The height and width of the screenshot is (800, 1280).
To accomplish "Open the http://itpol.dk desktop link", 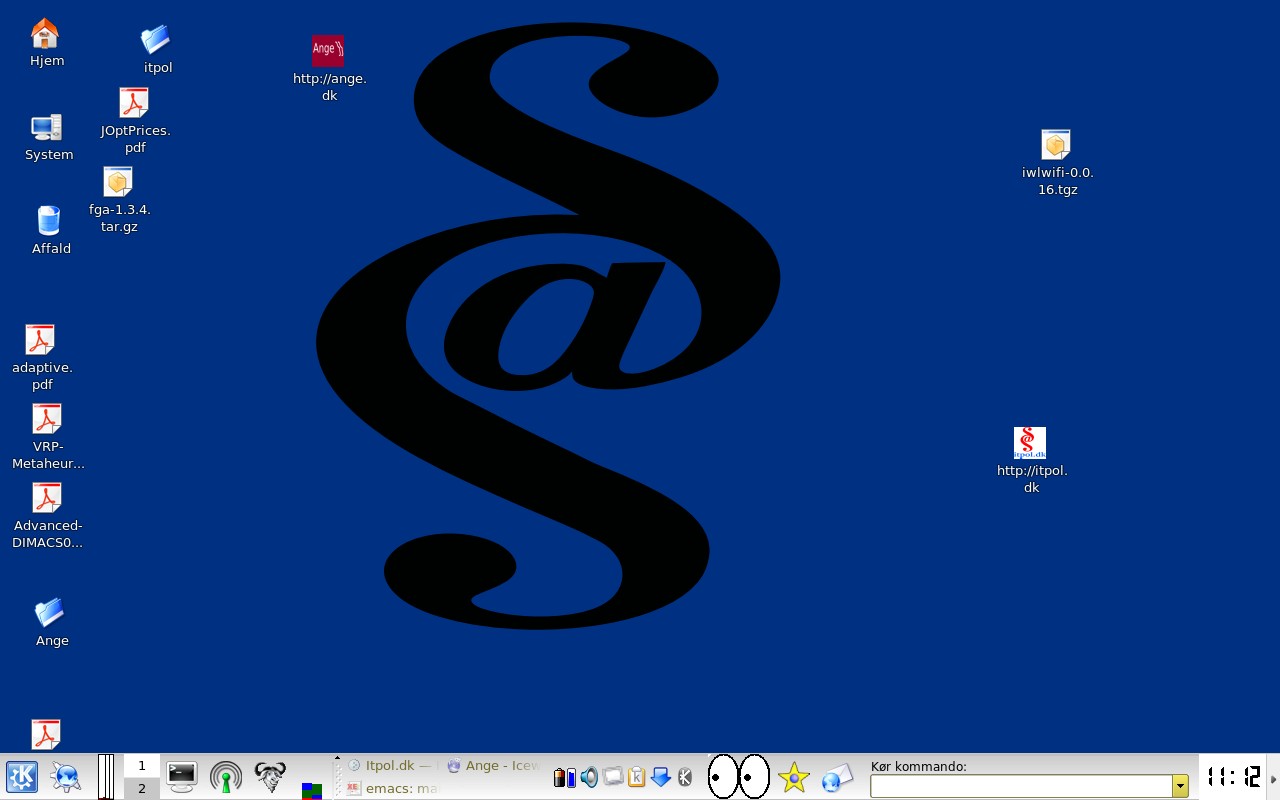I will click(1030, 444).
